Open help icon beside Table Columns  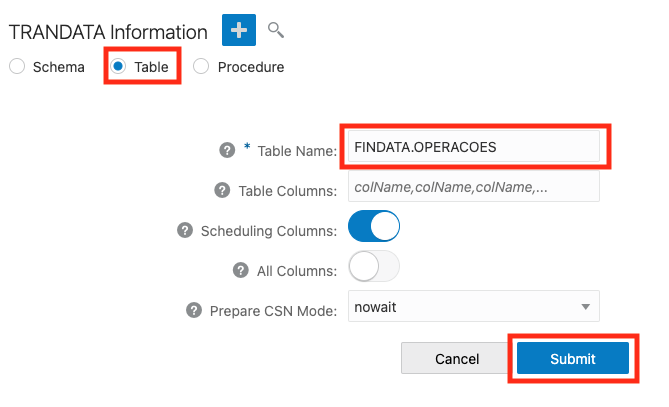pyautogui.click(x=222, y=190)
